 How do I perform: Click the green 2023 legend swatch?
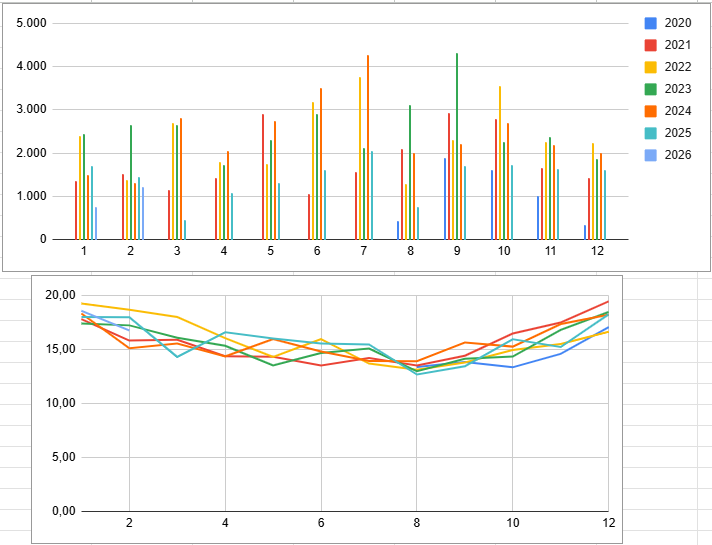pos(651,89)
